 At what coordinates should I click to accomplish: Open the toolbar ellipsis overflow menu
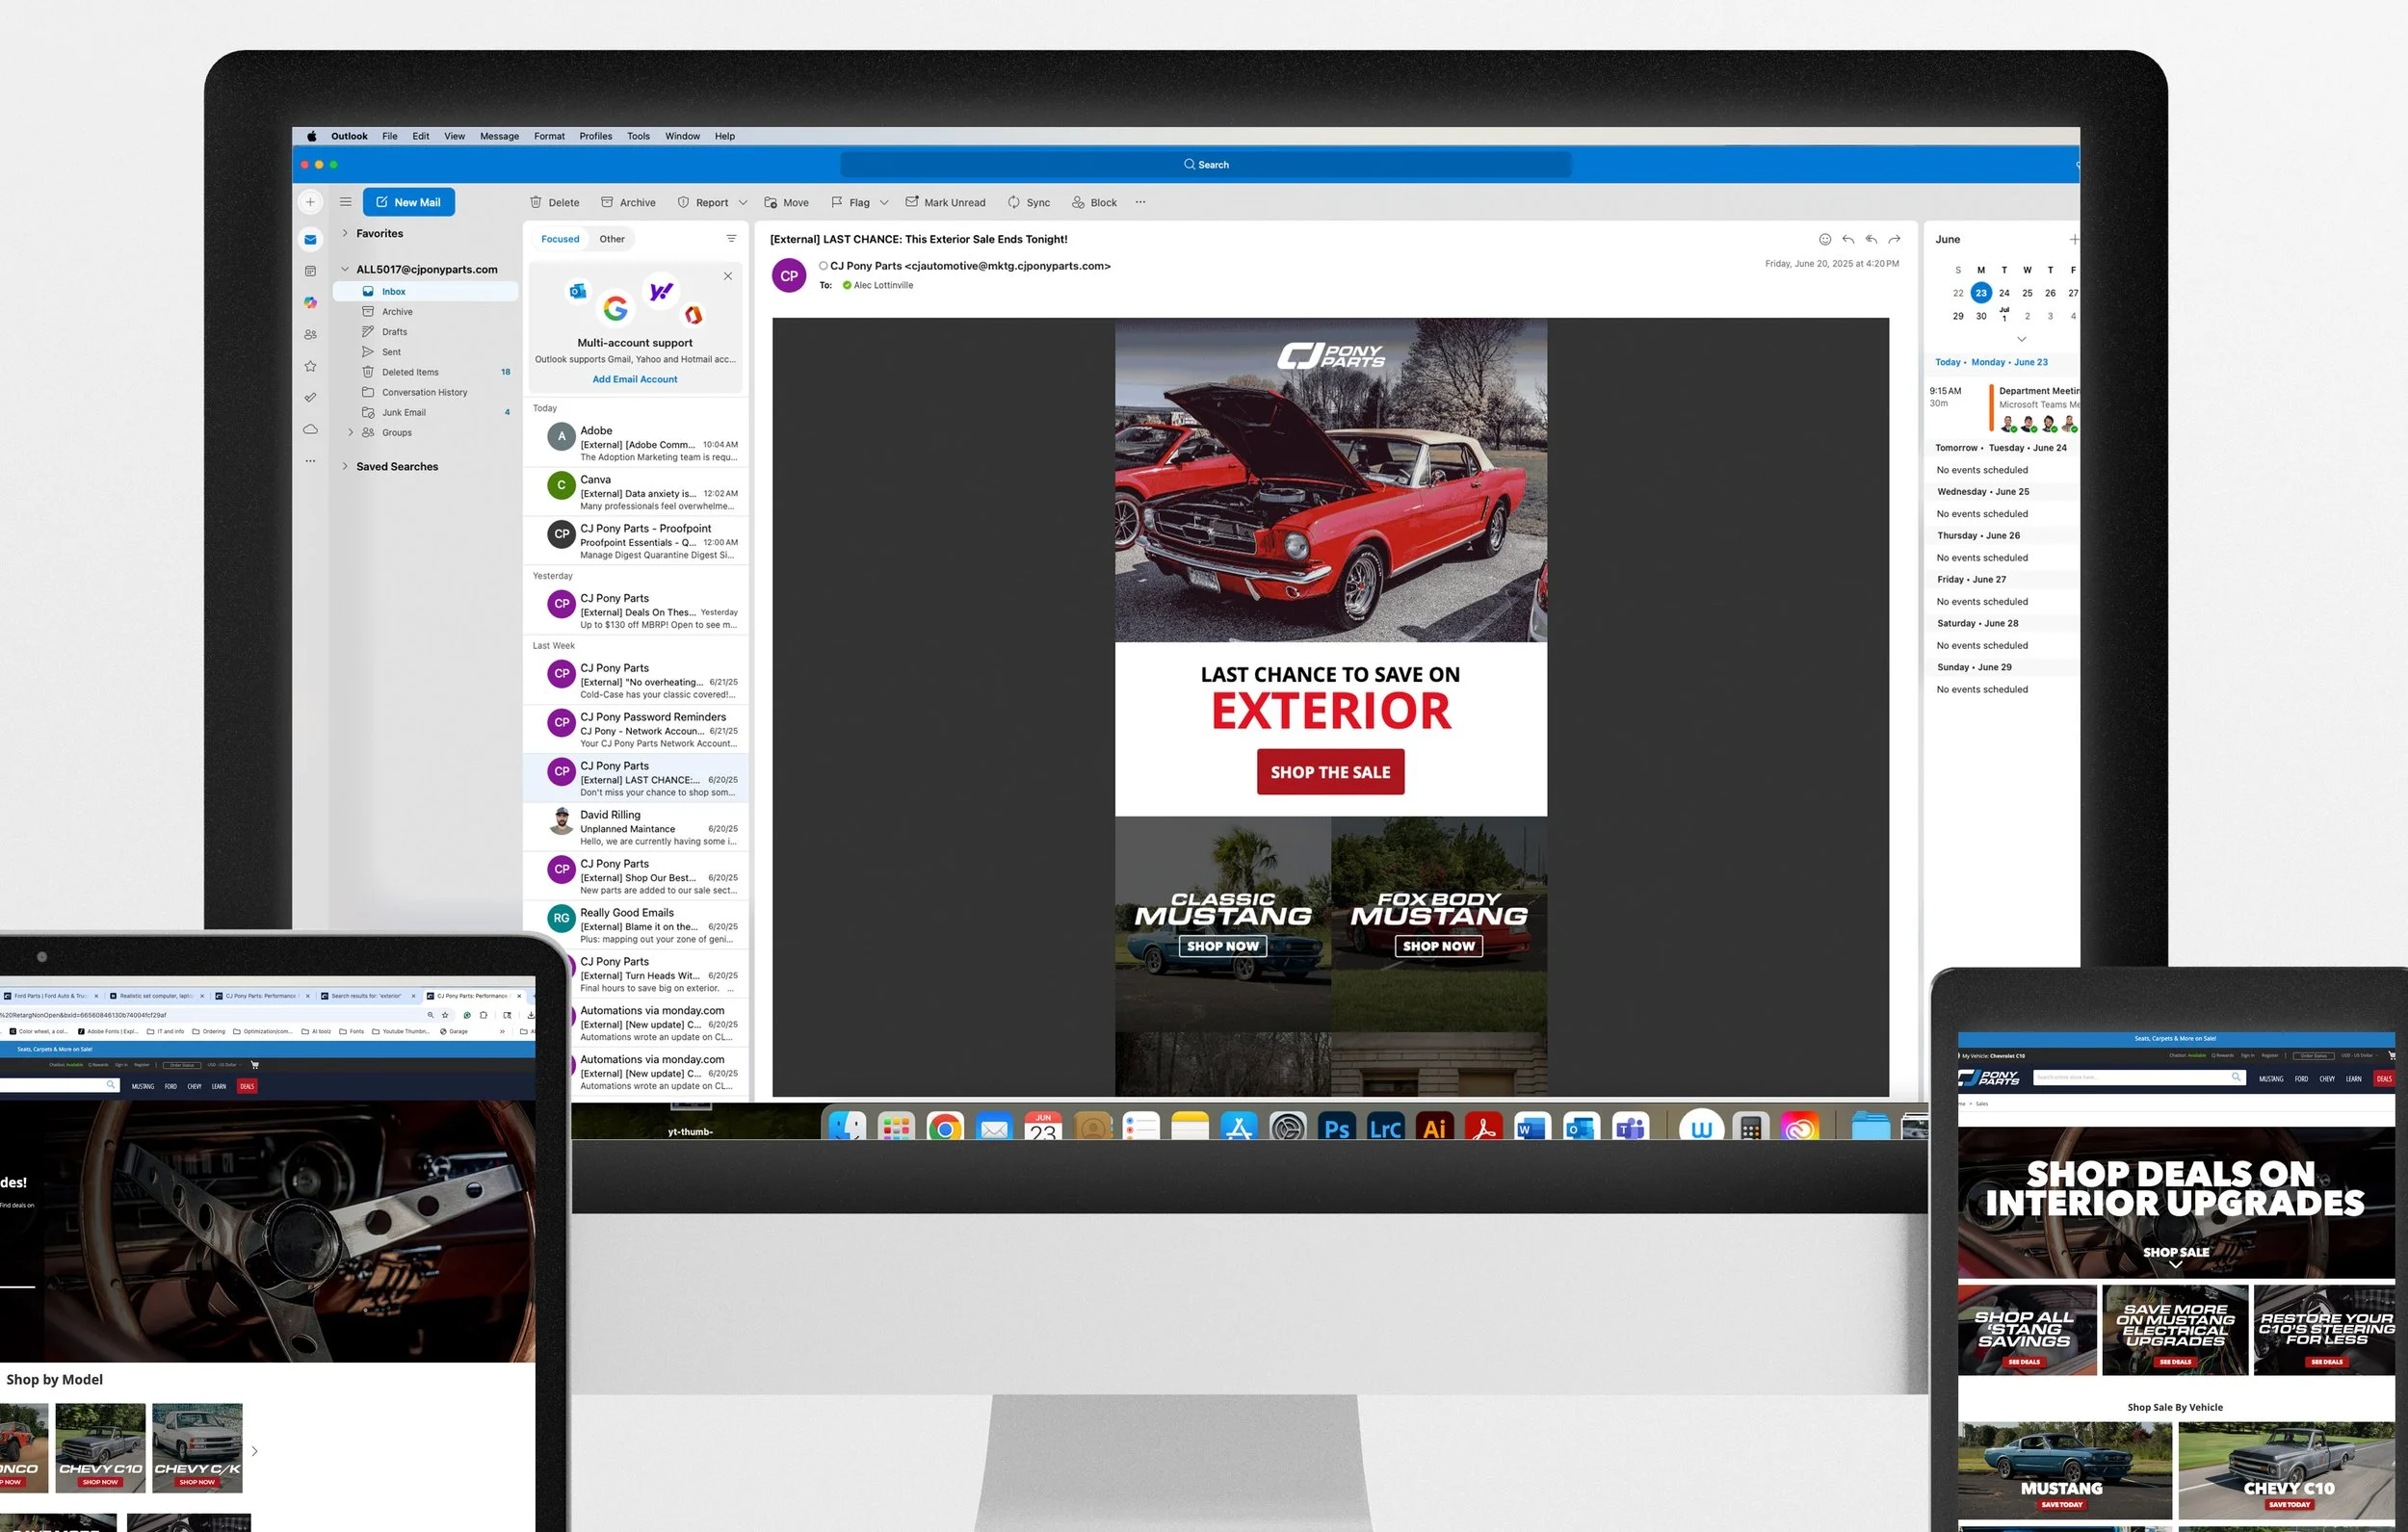pyautogui.click(x=1140, y=202)
